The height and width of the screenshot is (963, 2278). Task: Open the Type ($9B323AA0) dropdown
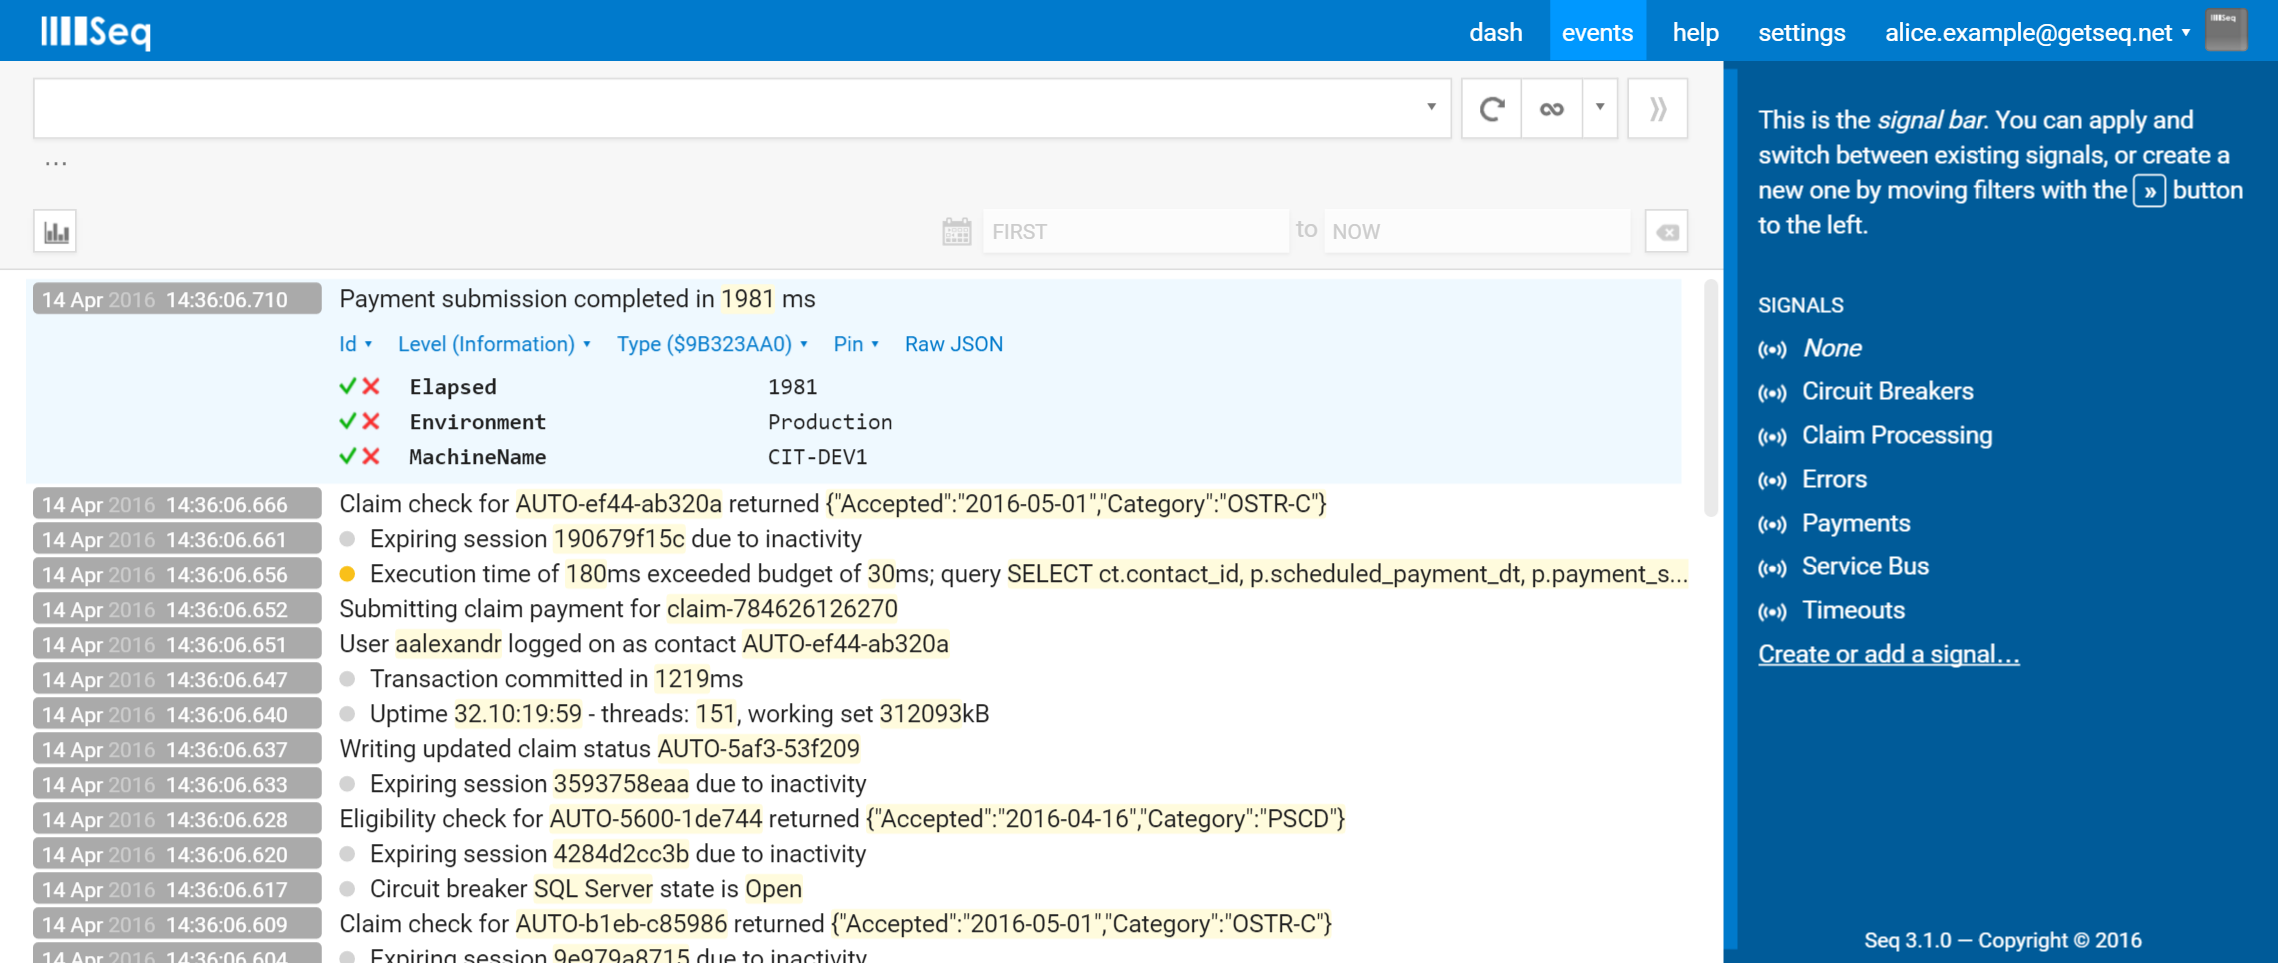(x=712, y=344)
